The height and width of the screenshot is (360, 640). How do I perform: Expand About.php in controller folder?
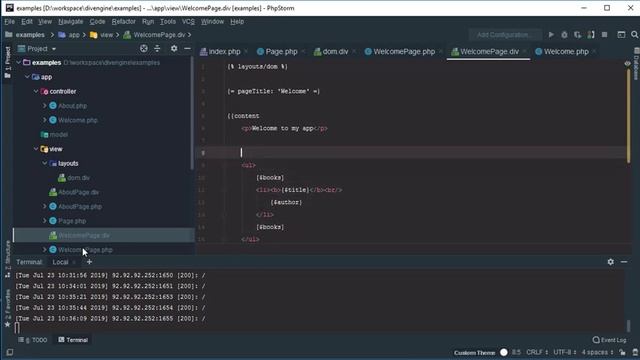point(44,106)
